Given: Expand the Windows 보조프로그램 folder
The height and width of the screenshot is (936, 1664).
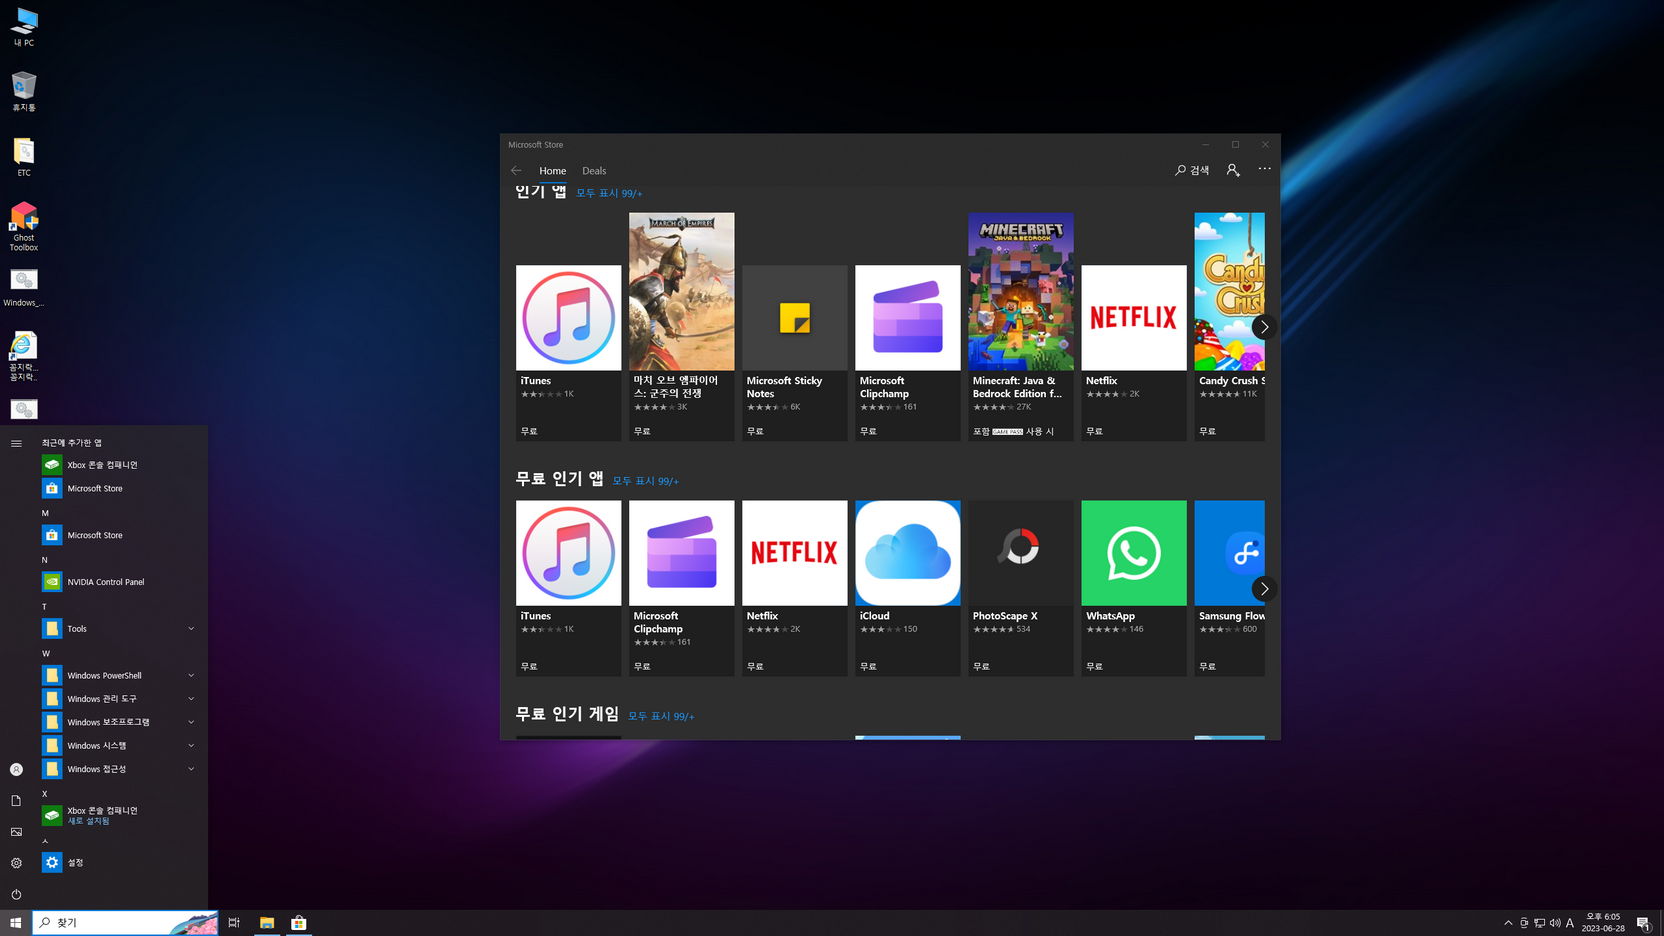Looking at the screenshot, I should pos(120,722).
